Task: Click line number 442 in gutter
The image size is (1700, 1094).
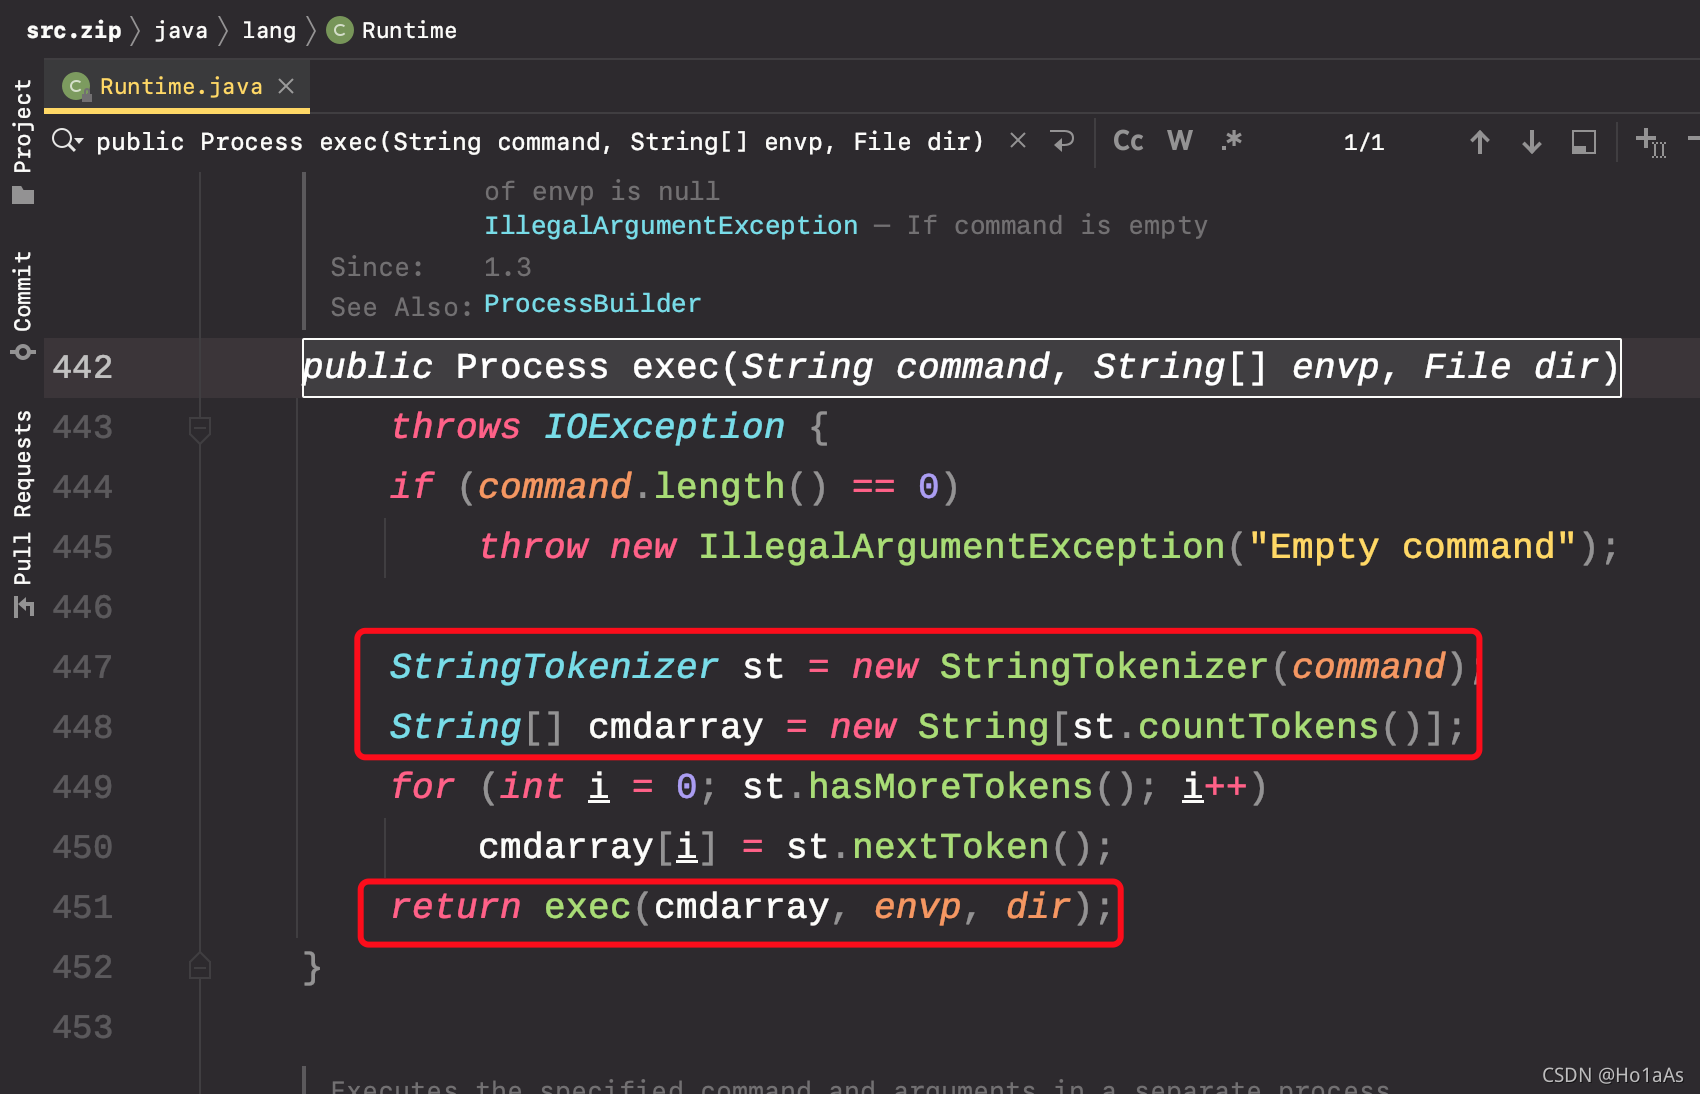Action: [x=82, y=367]
